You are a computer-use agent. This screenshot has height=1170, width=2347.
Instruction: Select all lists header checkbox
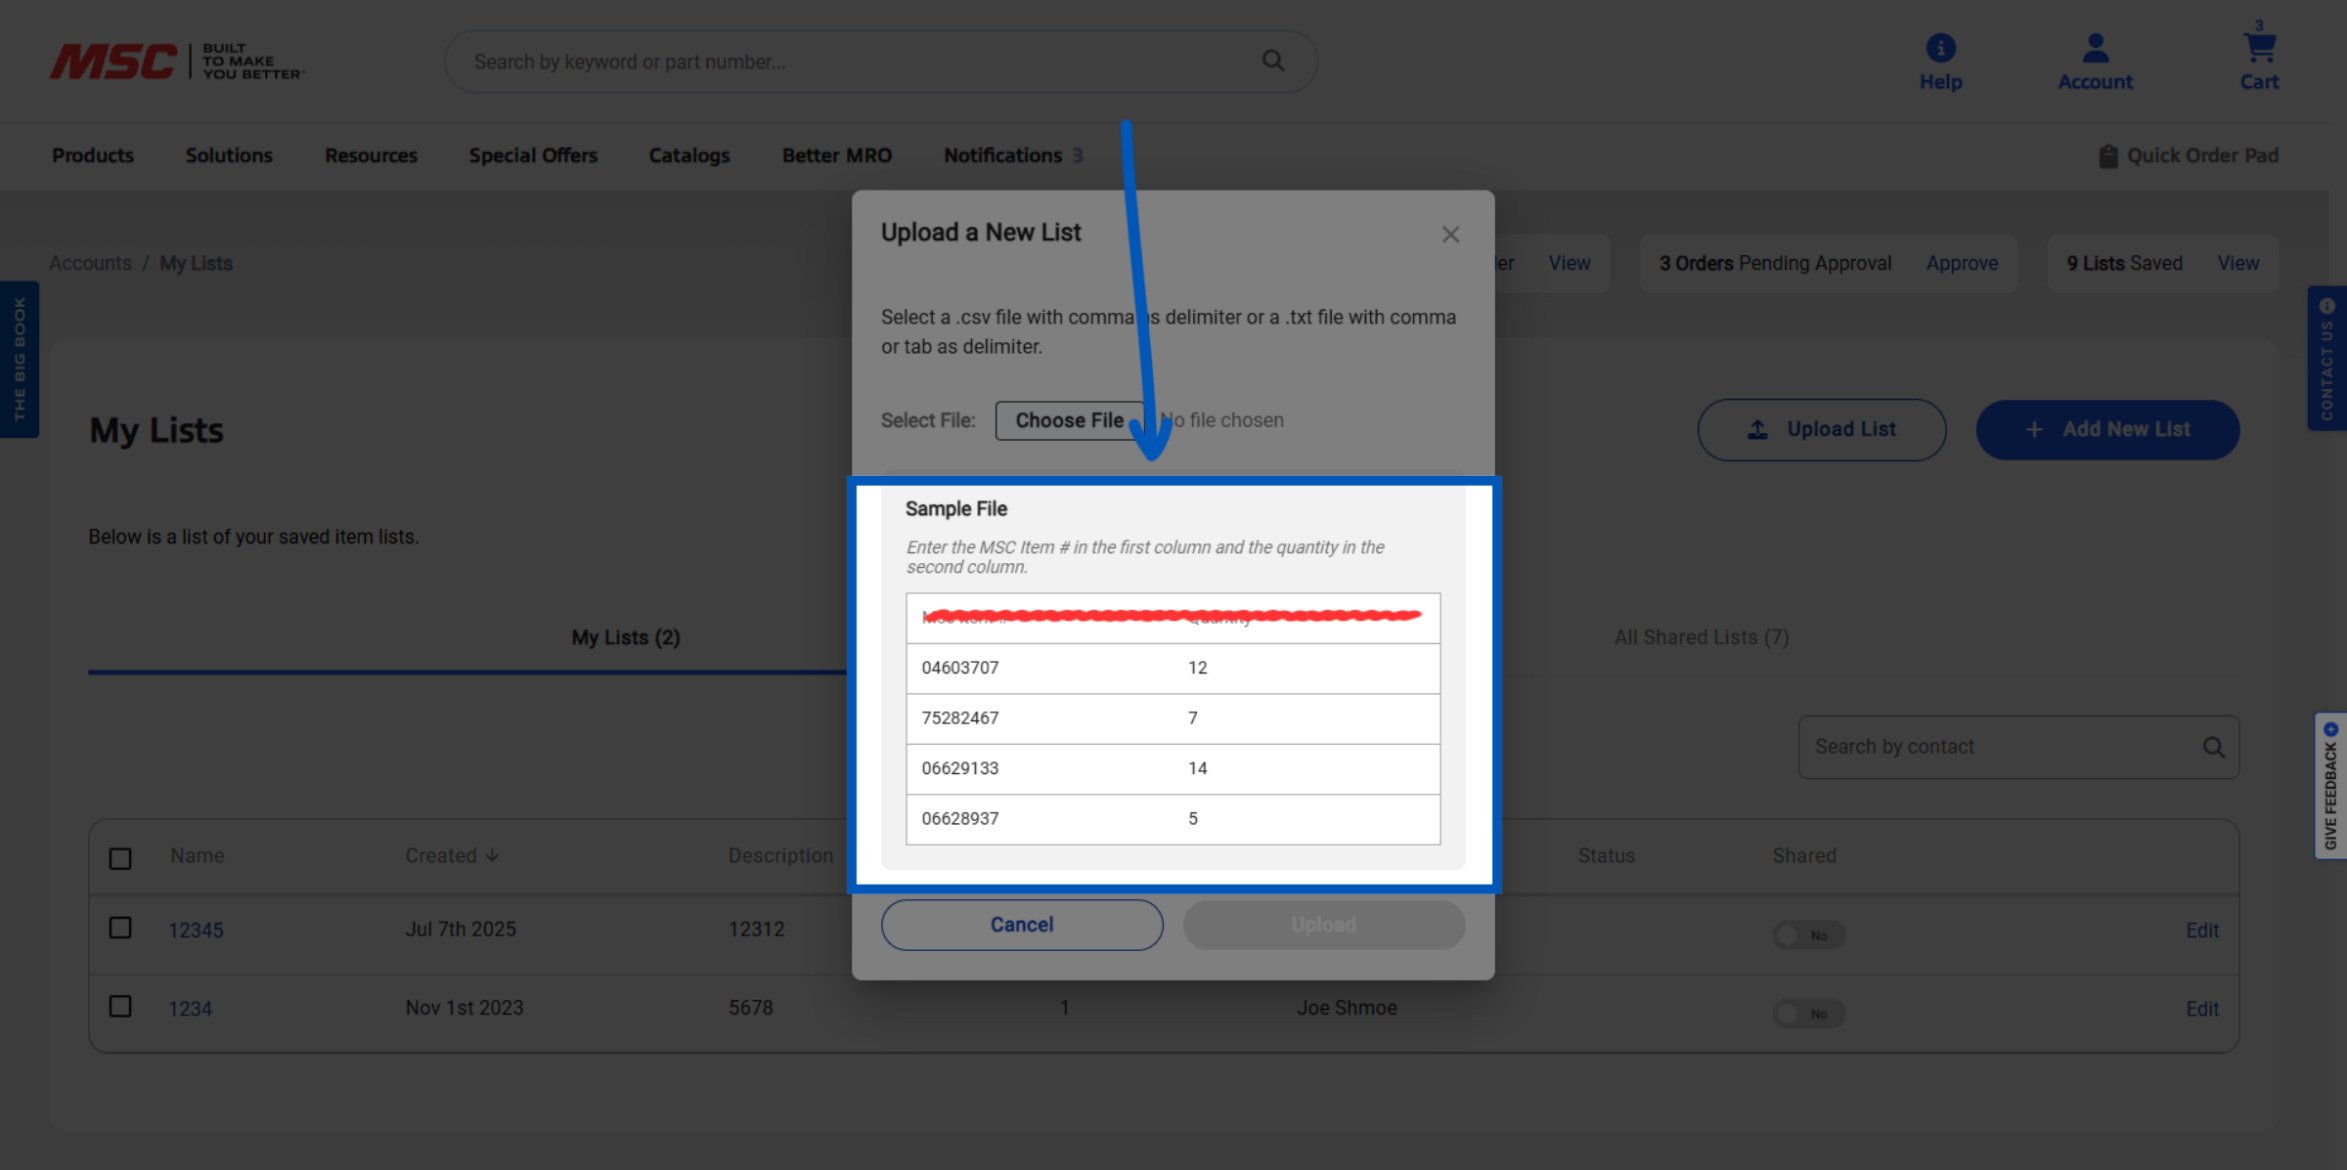pyautogui.click(x=120, y=858)
